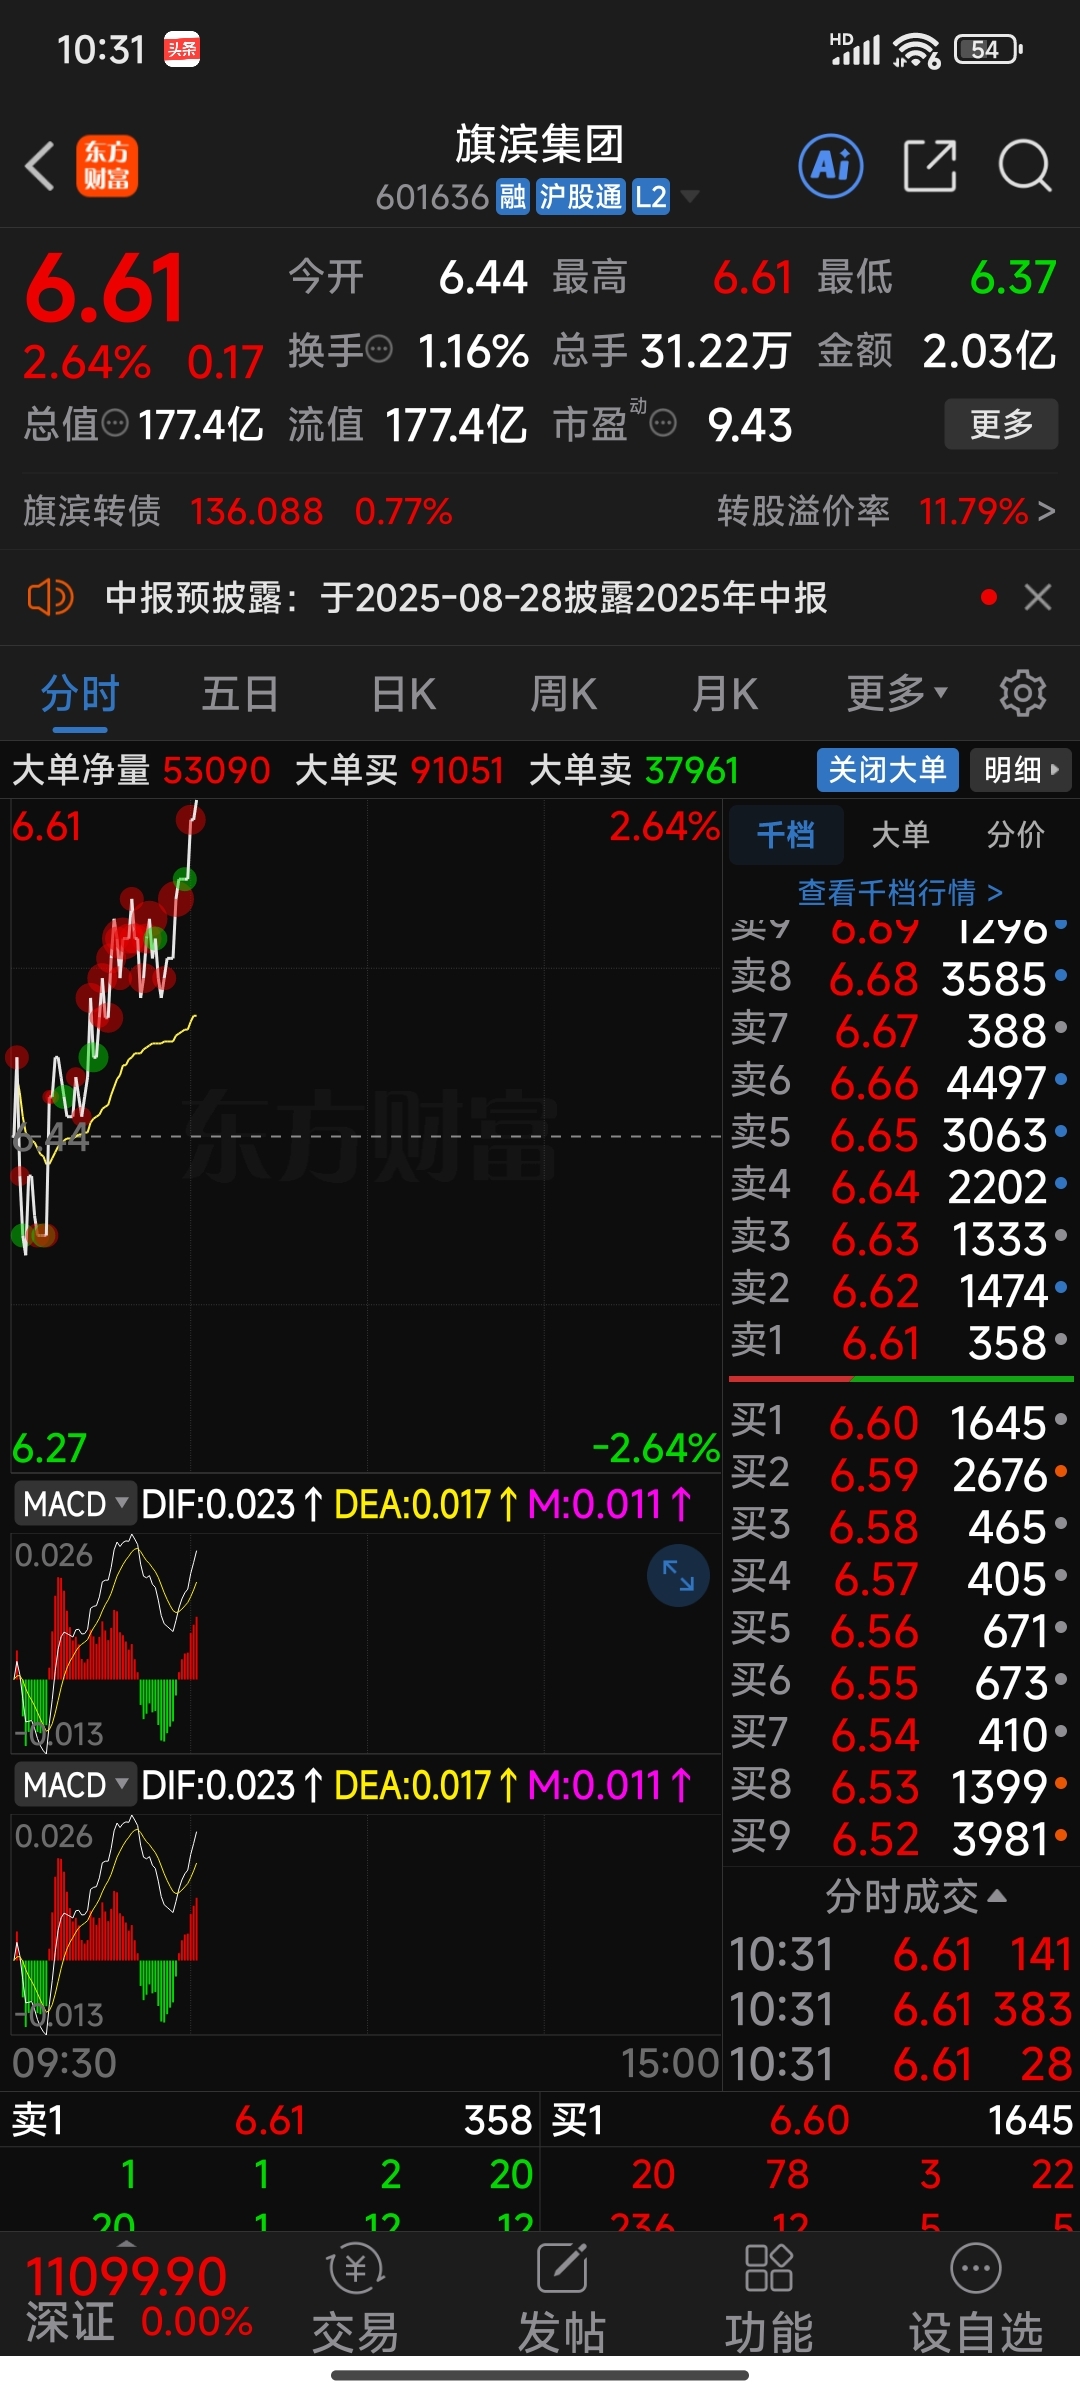Tap trade record 10:31 6.61 383
1080x2400 pixels.
[x=899, y=2009]
